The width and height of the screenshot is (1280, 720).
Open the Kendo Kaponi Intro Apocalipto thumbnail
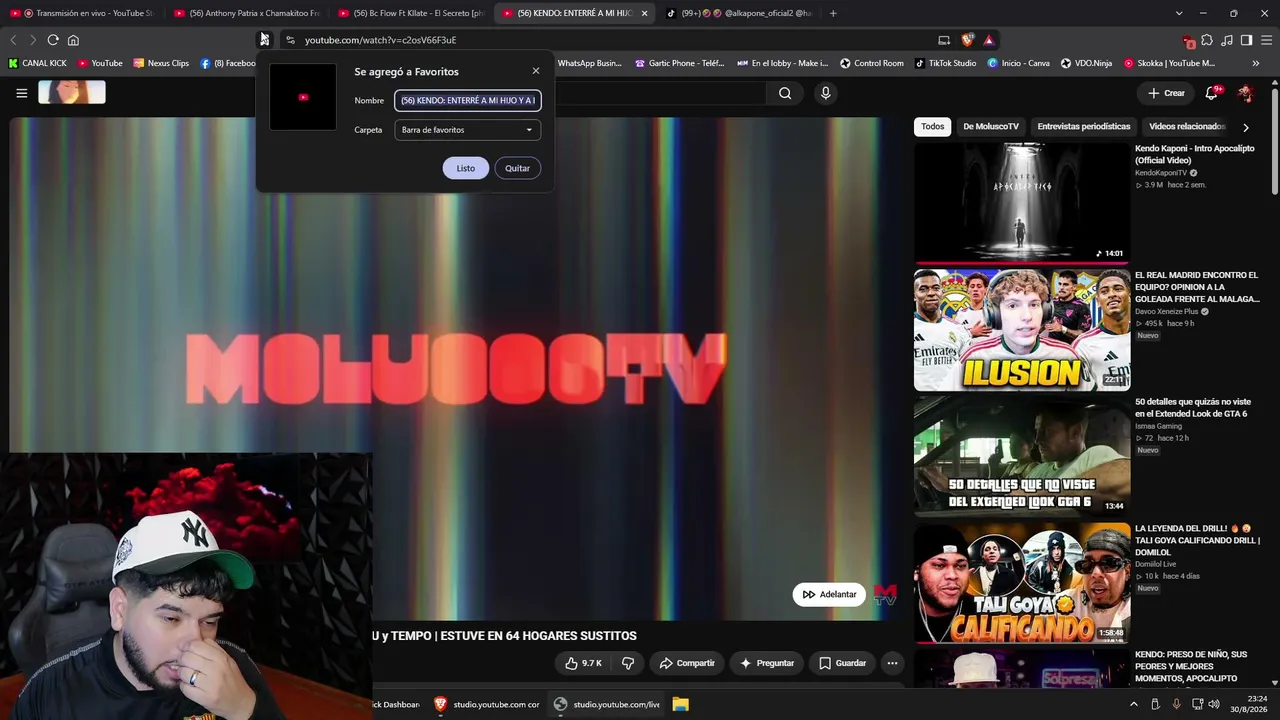[x=1022, y=203]
